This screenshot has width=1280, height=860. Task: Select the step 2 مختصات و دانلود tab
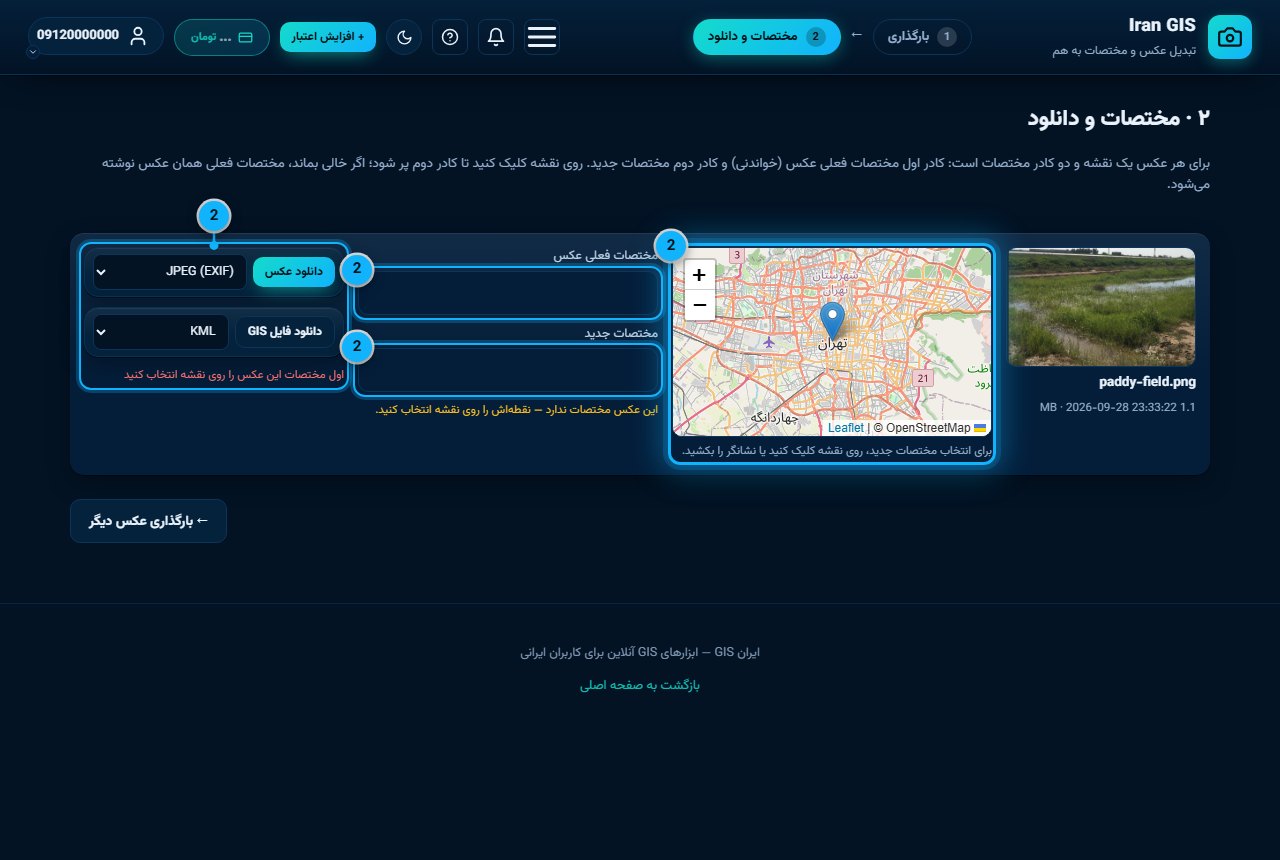[767, 37]
